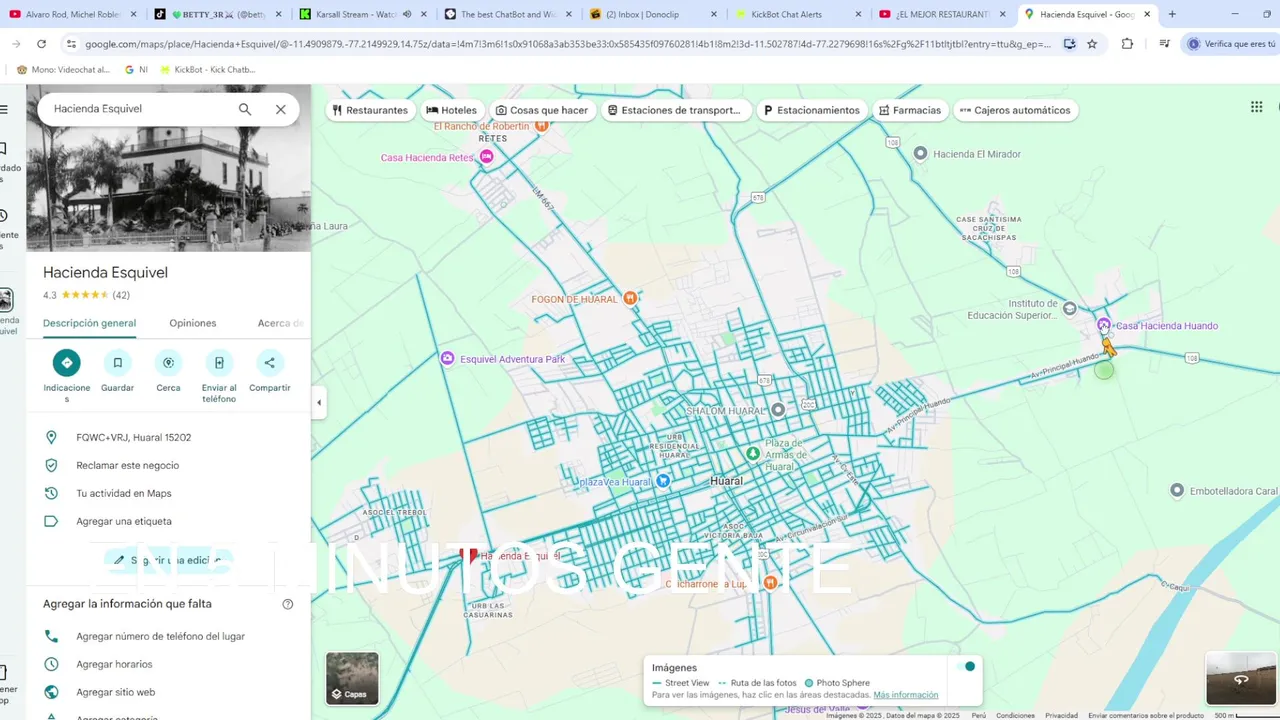Click the Cerca nearby icon

coord(168,362)
